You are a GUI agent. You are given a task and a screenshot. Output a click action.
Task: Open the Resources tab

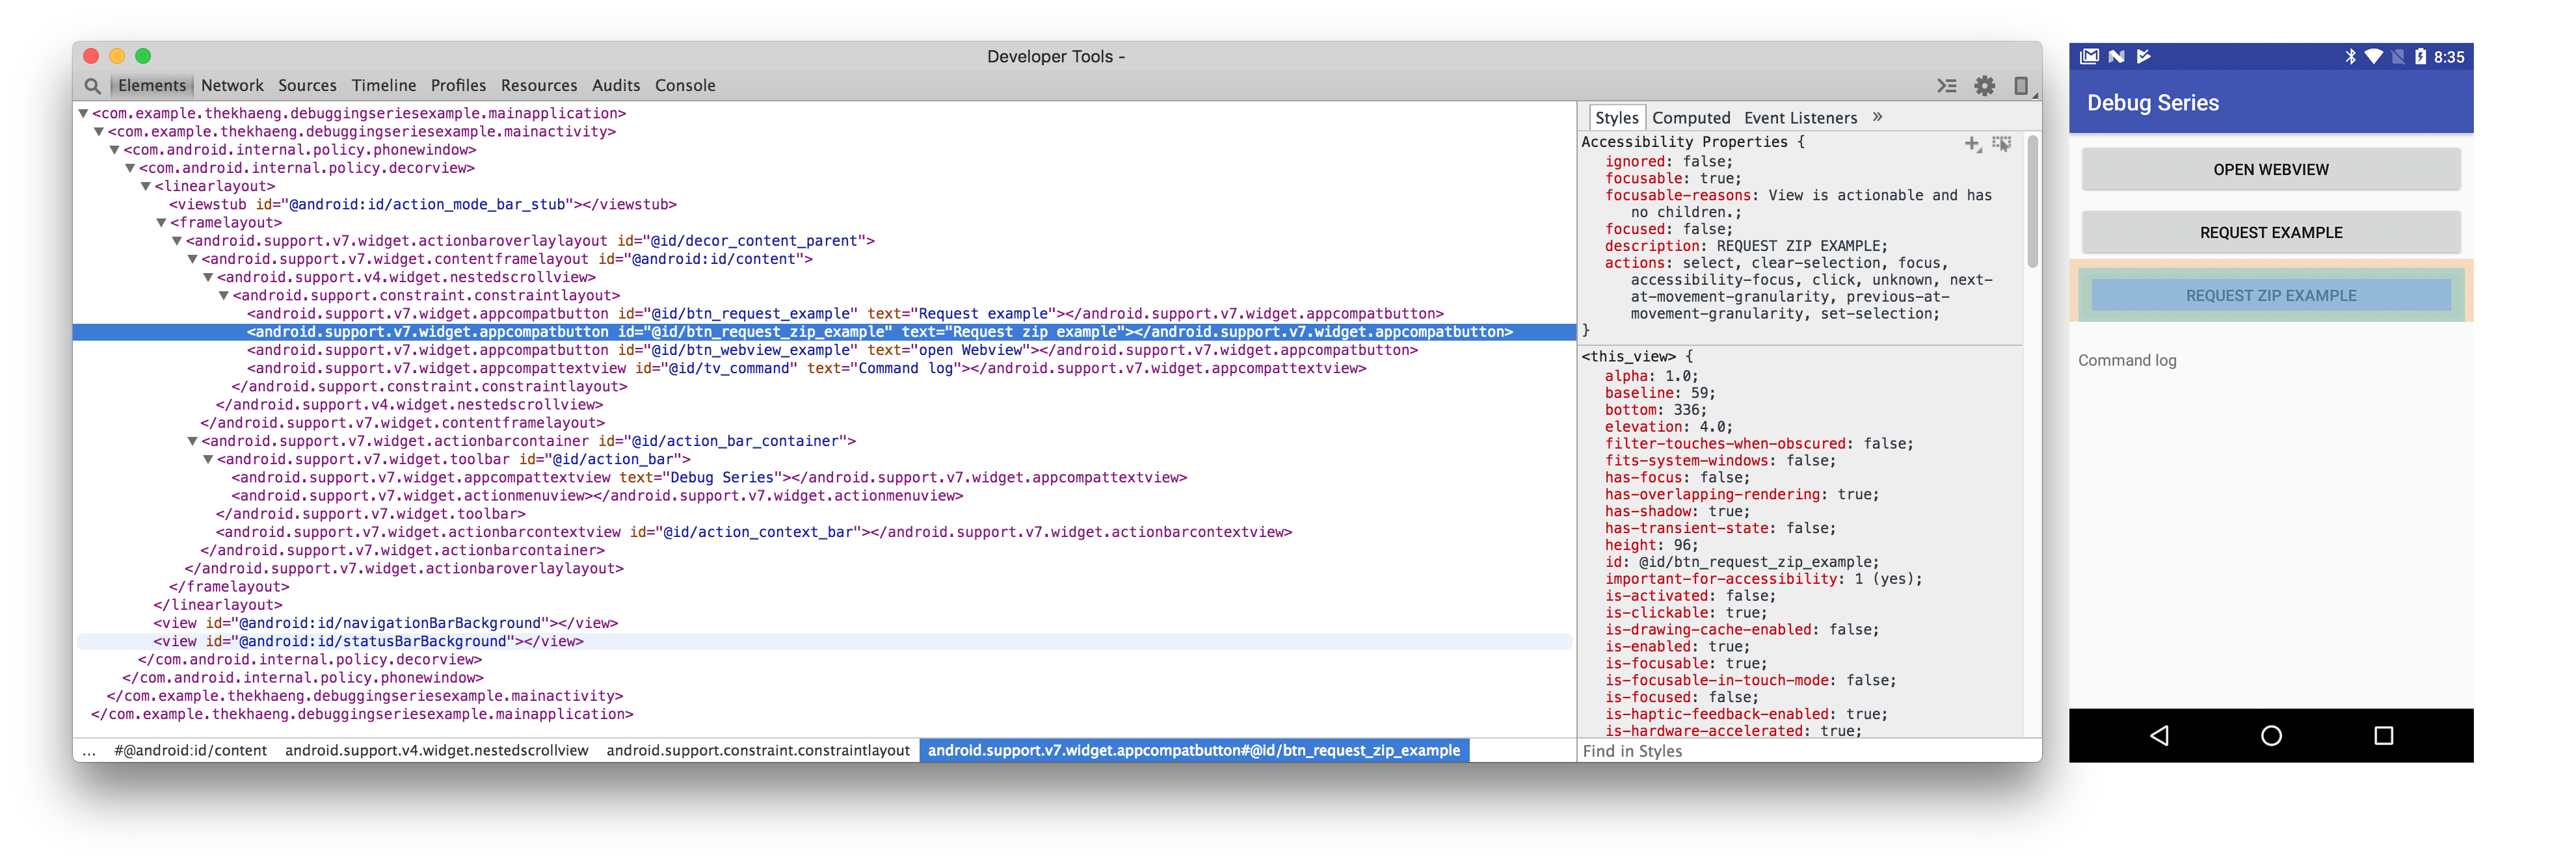pos(539,86)
